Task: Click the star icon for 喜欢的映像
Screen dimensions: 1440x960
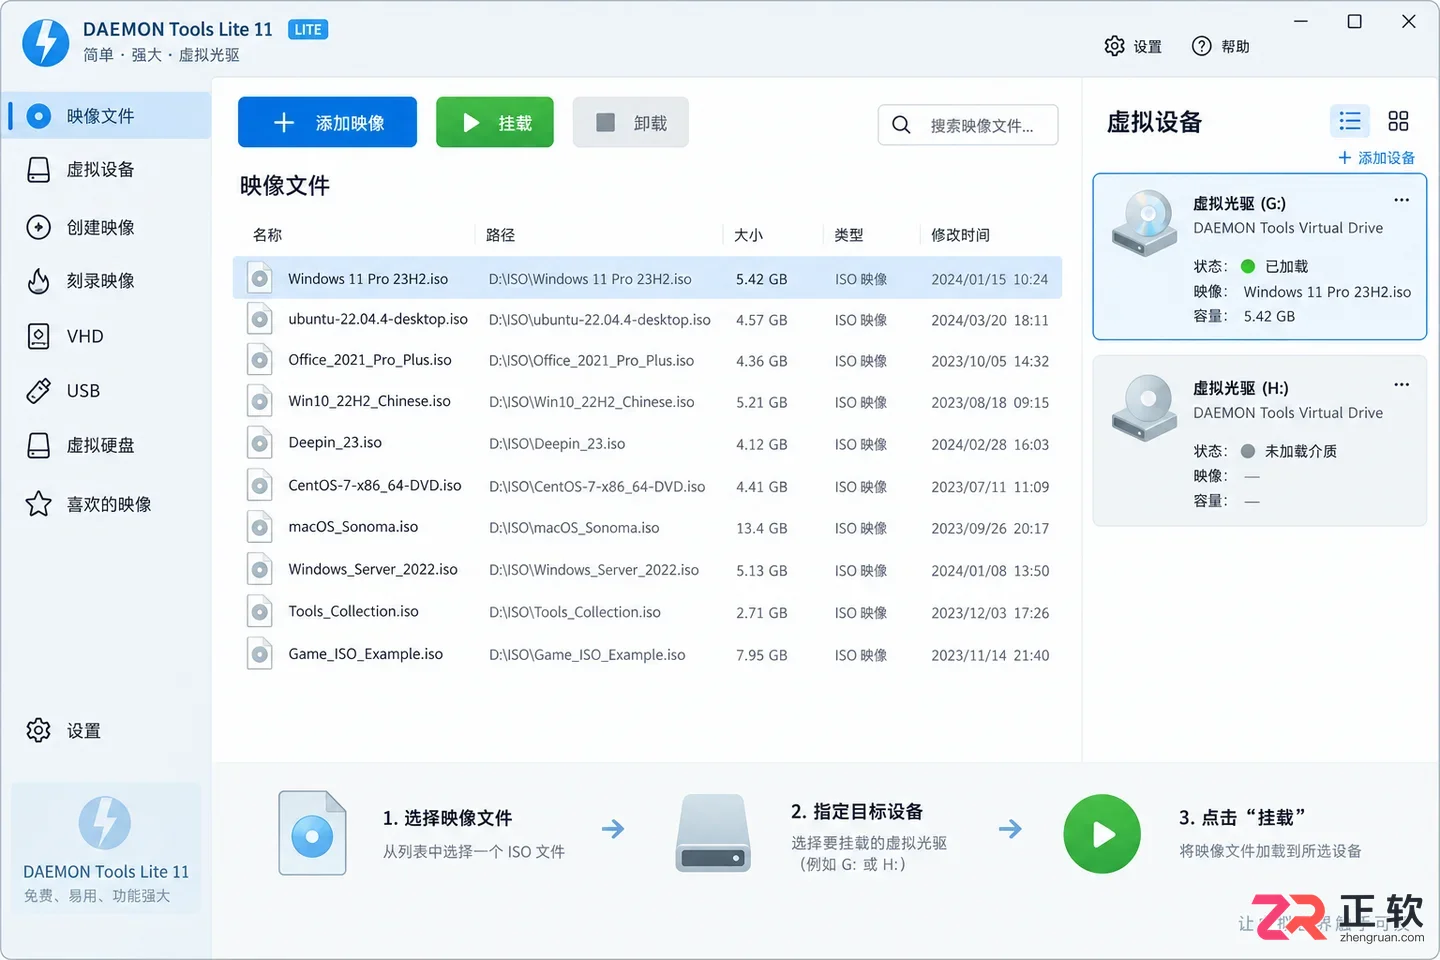Action: pyautogui.click(x=39, y=504)
